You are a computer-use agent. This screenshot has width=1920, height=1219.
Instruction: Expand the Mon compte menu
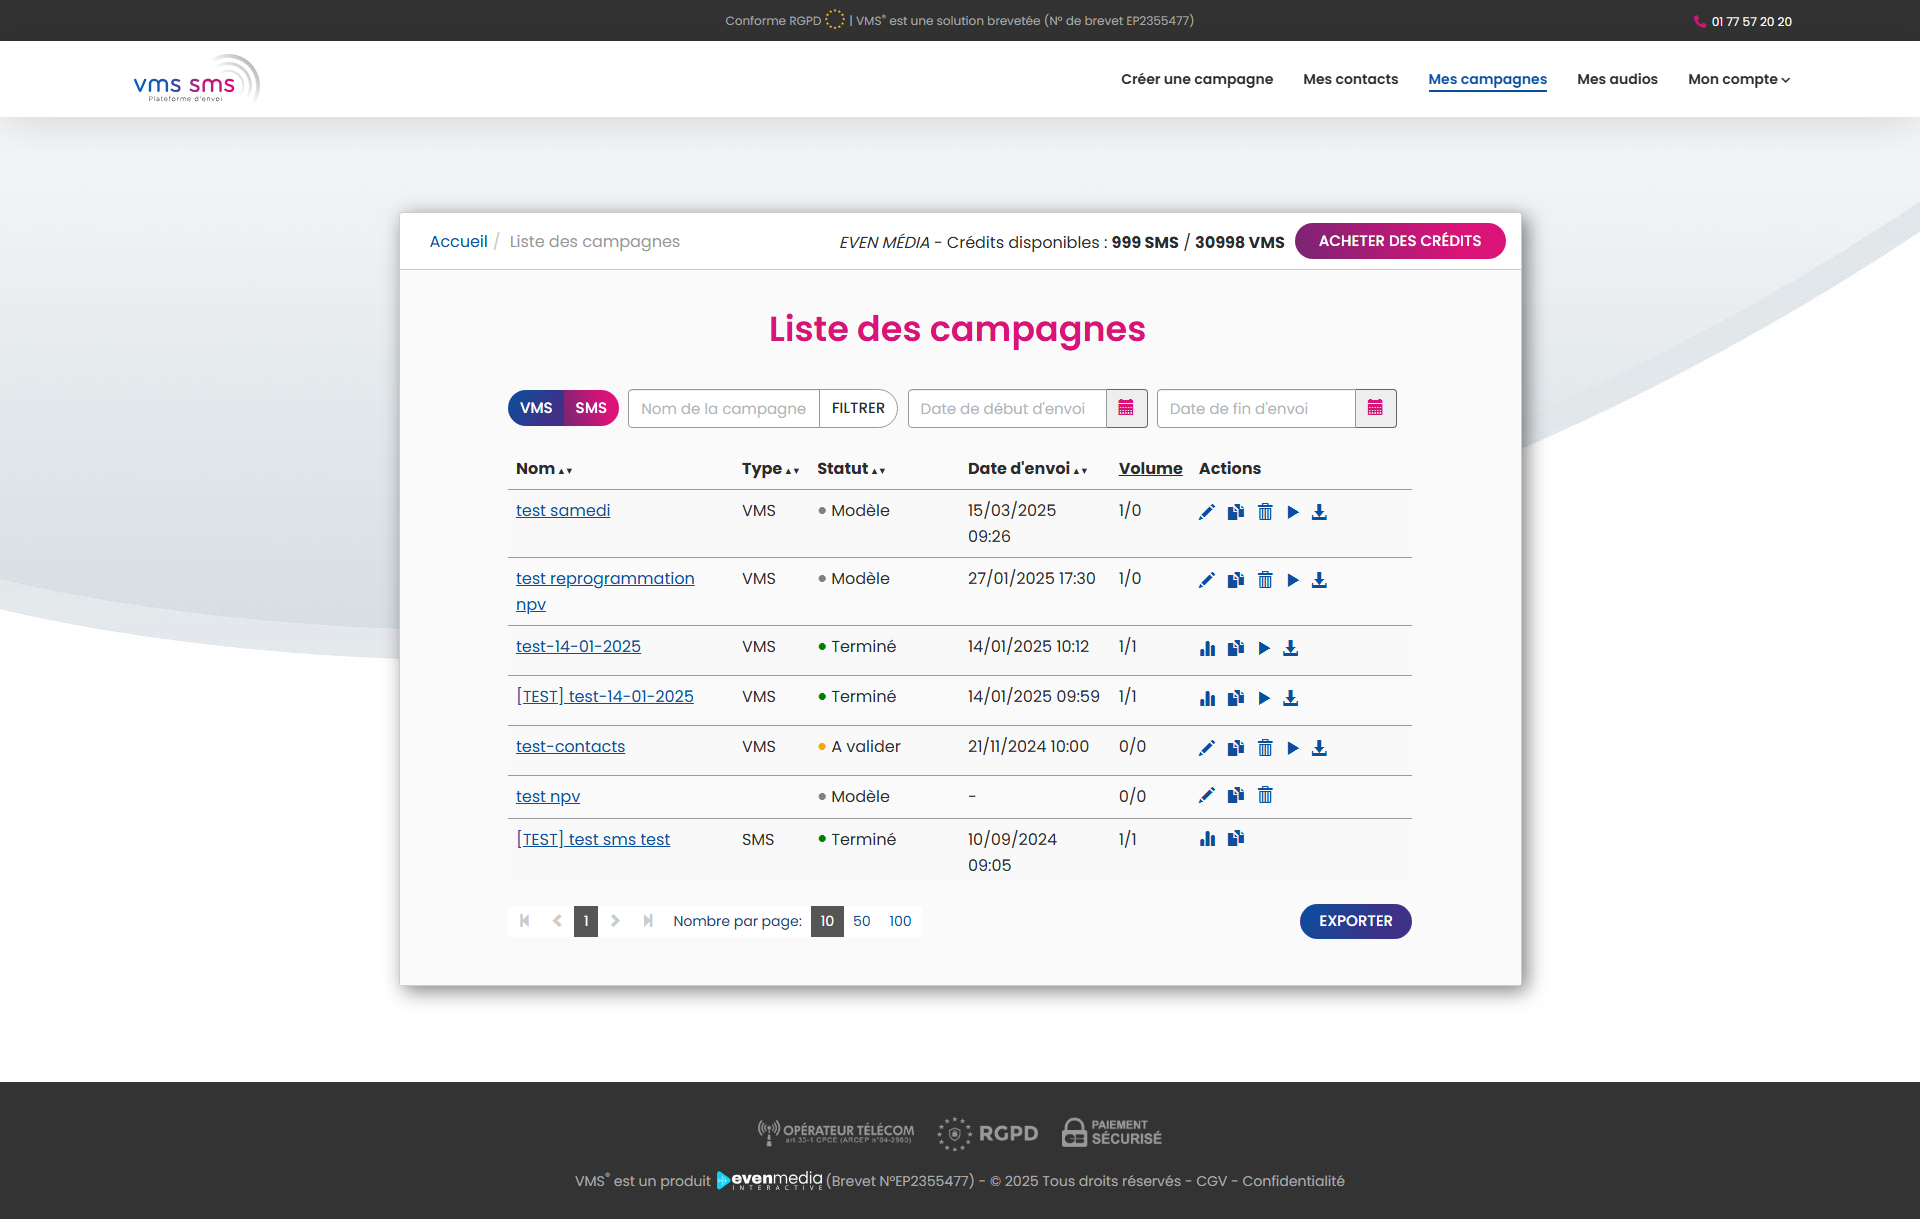click(x=1739, y=79)
